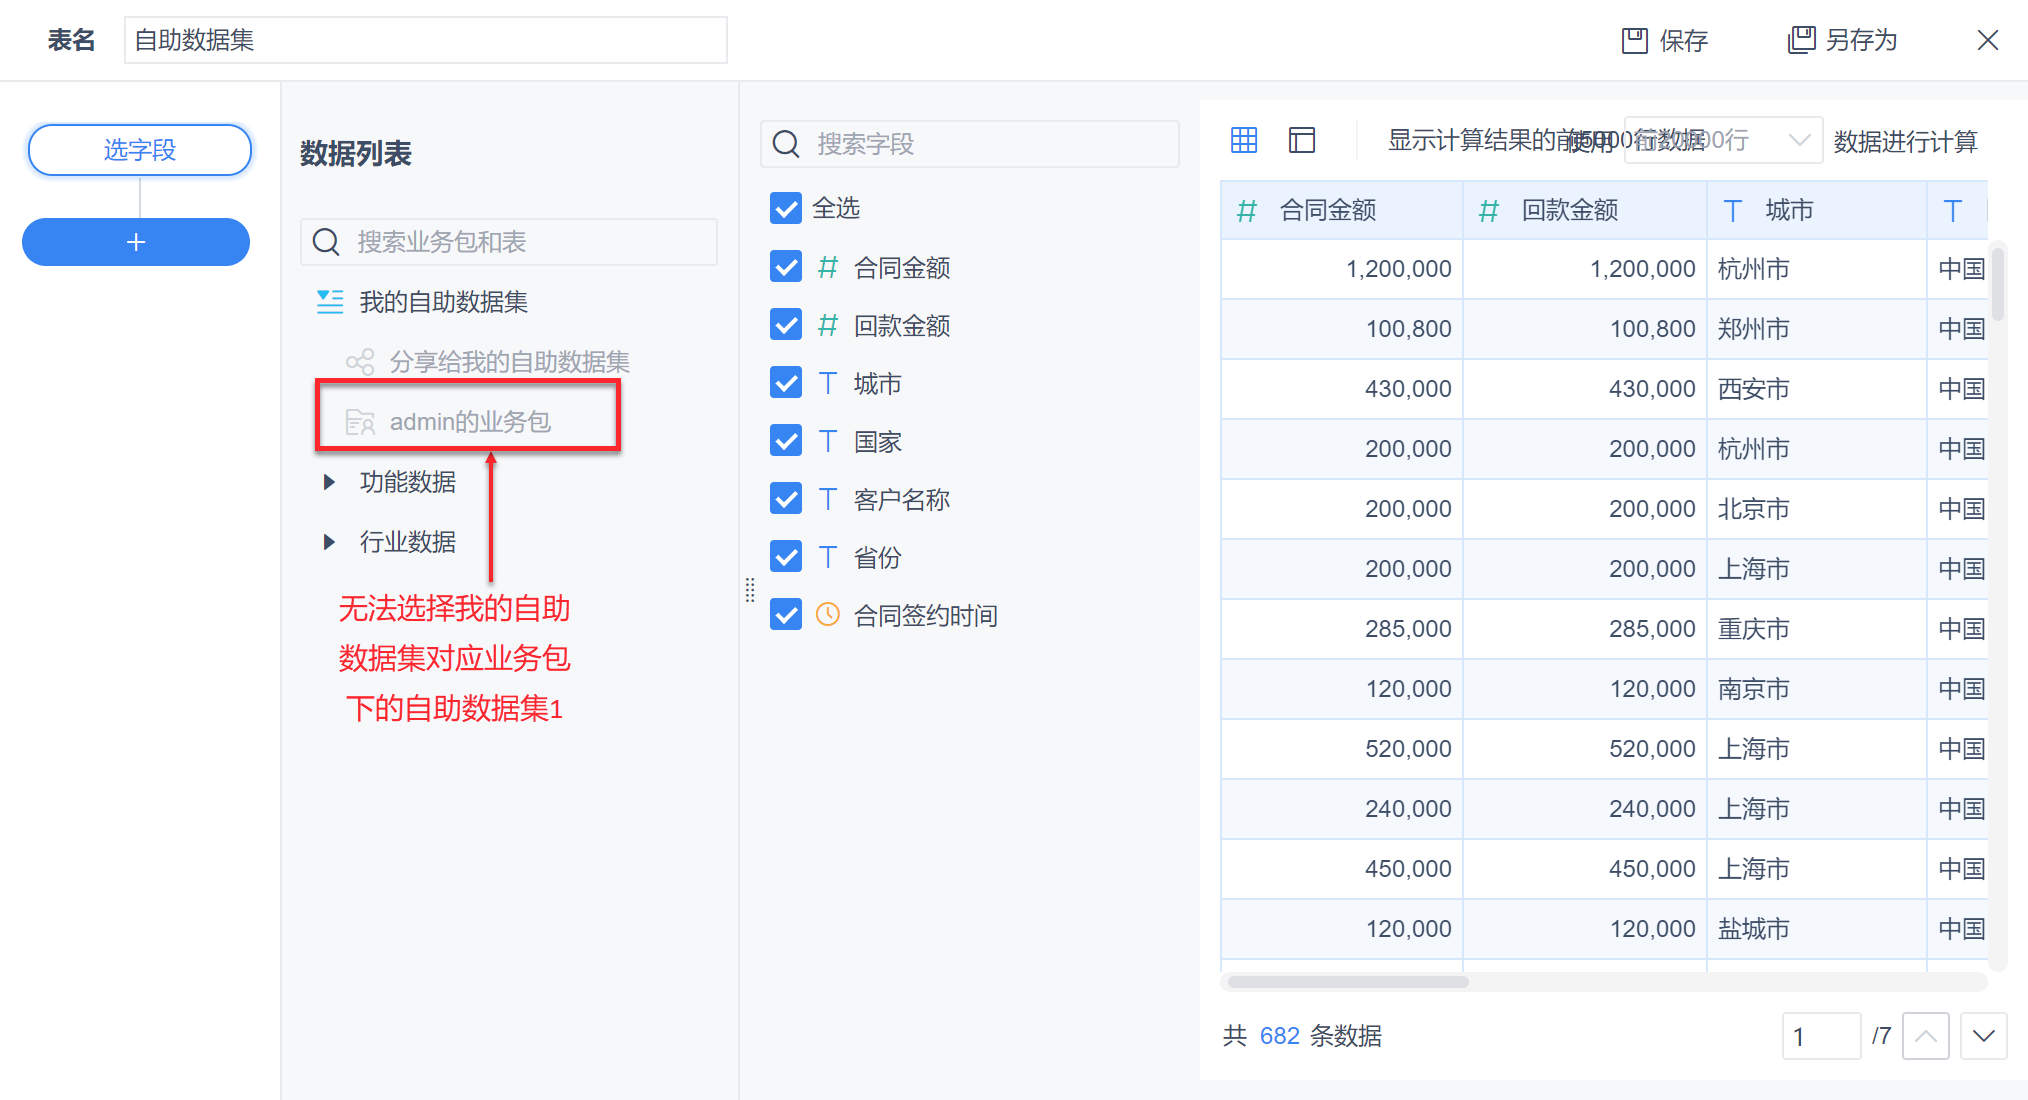This screenshot has width=2028, height=1100.
Task: Uncheck the 回款金额 field checkbox
Action: point(786,325)
